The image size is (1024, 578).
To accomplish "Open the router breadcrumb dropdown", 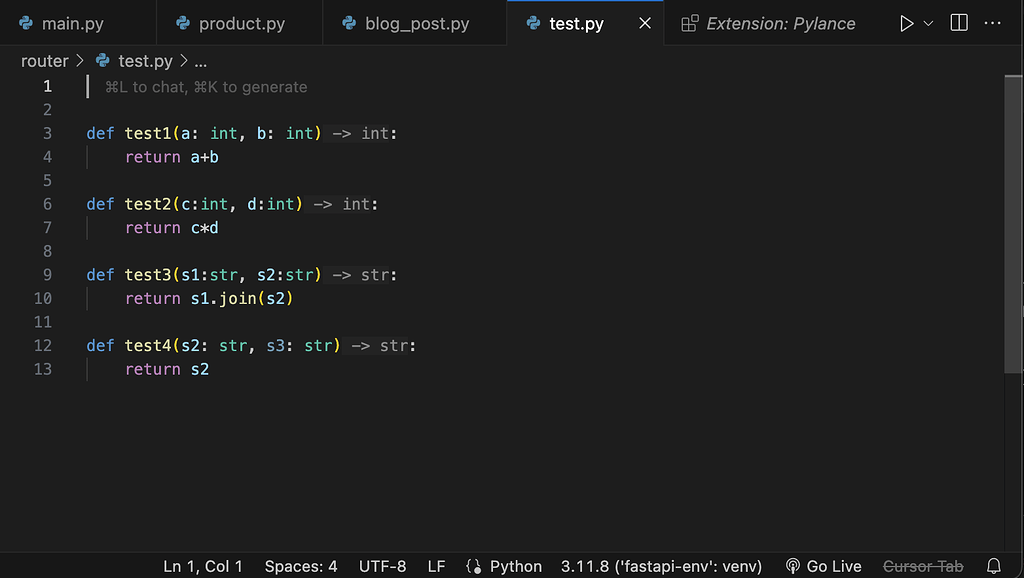I will click(44, 60).
